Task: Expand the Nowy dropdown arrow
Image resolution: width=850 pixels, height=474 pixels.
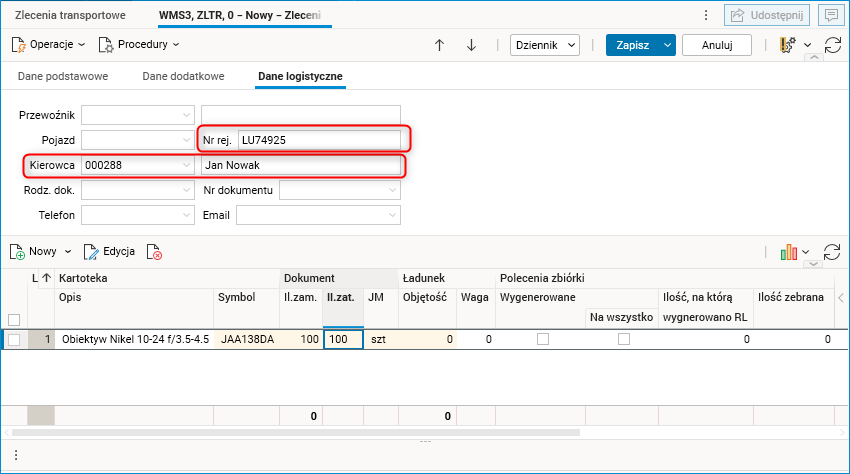Action: coord(68,252)
